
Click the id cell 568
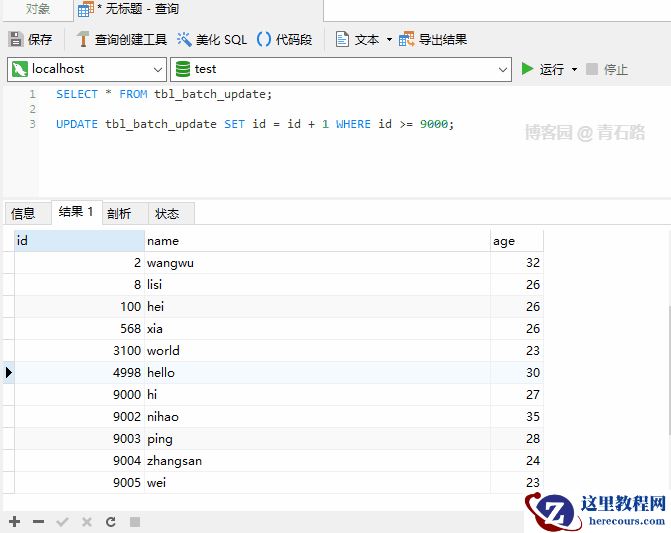pyautogui.click(x=80, y=329)
